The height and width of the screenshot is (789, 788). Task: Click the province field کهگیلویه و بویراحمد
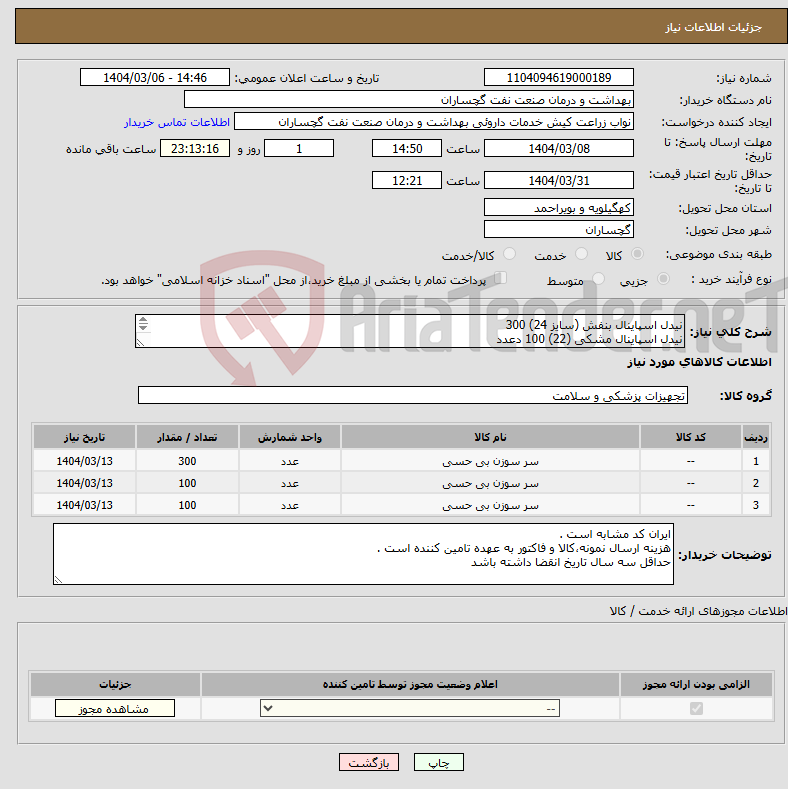point(559,207)
